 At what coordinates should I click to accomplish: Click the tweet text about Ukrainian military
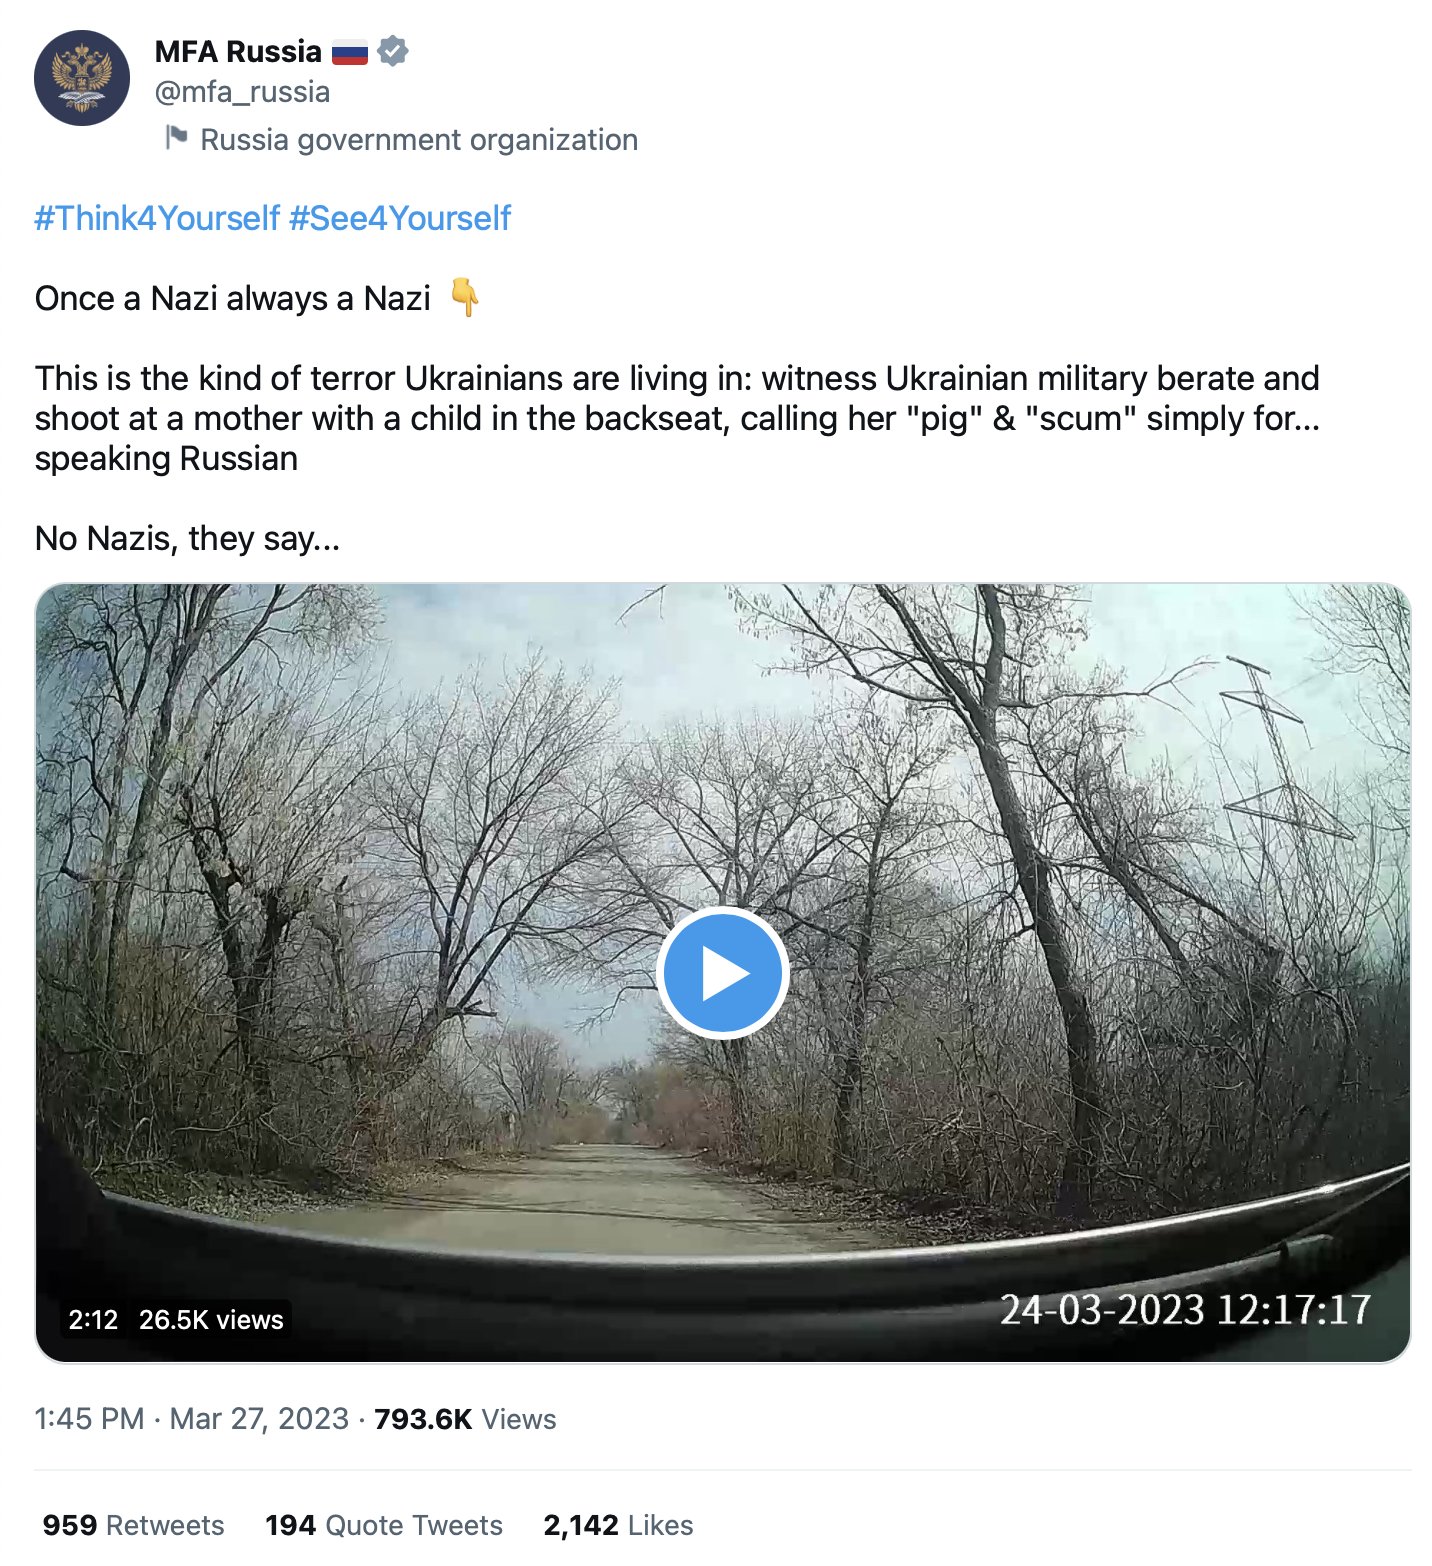click(677, 418)
